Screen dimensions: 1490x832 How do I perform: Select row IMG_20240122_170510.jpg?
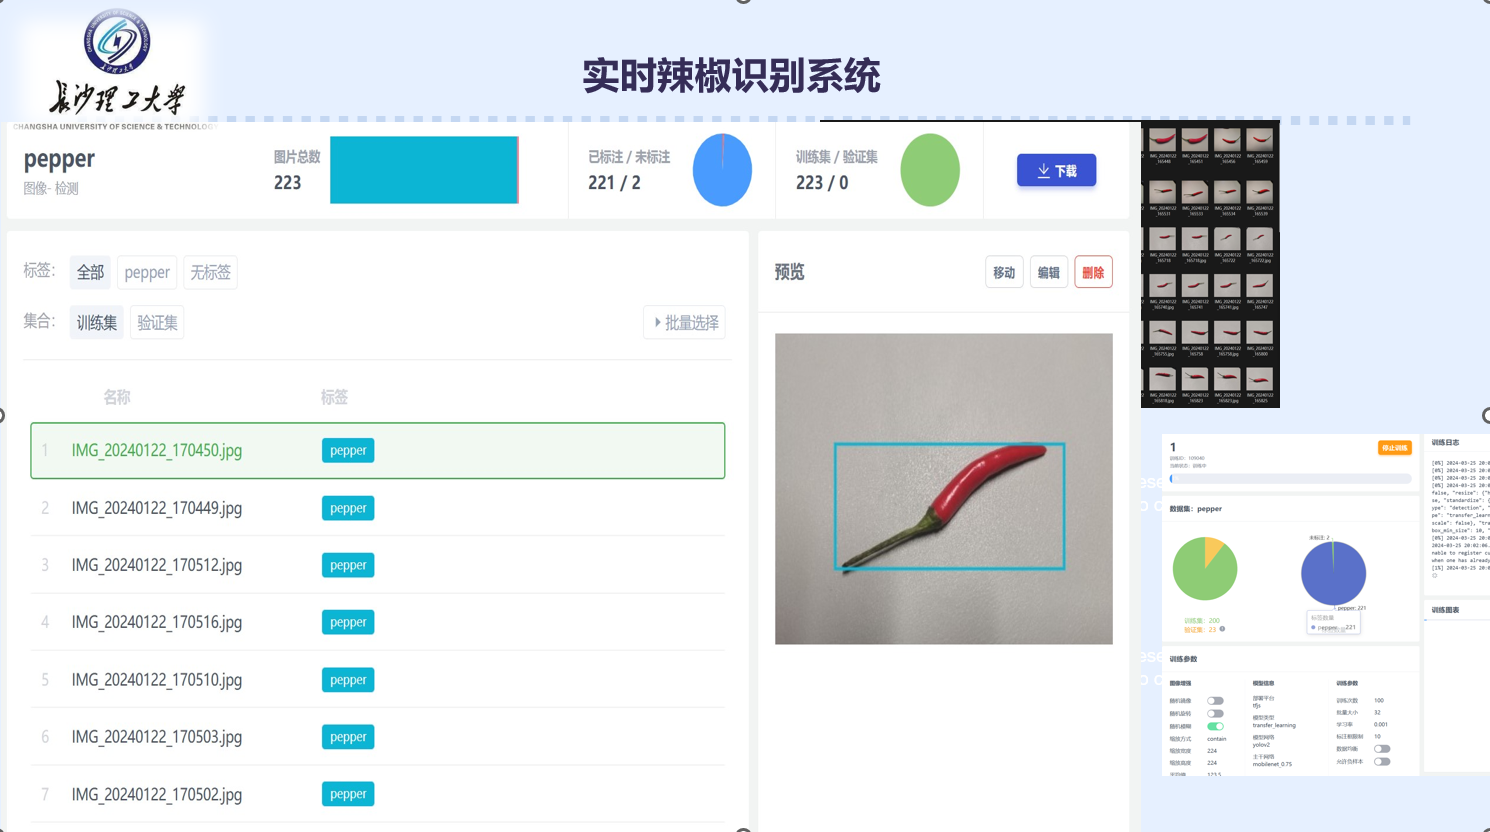pos(378,680)
